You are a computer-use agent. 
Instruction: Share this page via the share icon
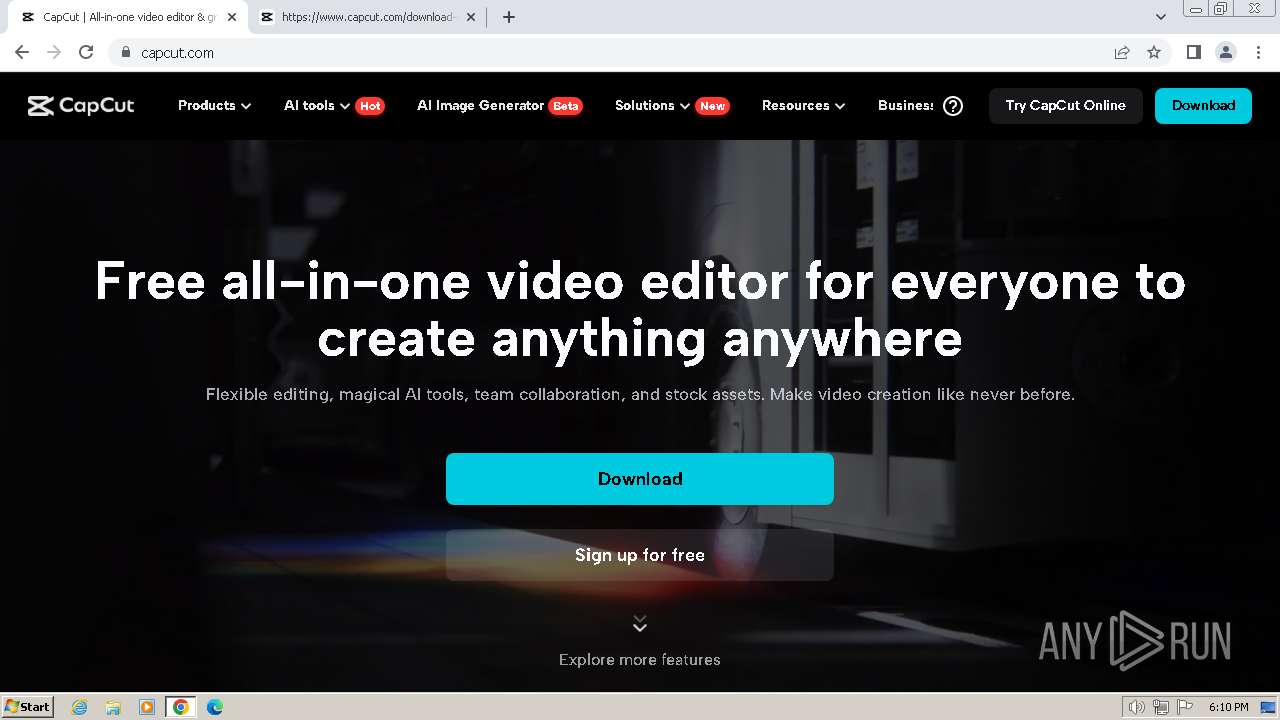1122,53
